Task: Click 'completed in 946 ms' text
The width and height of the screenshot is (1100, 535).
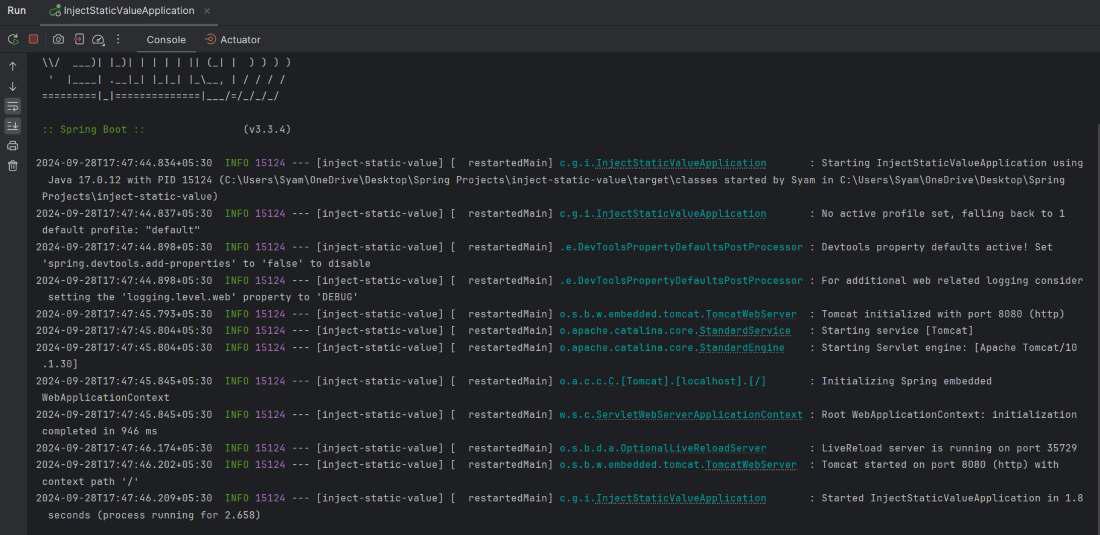Action: (x=100, y=431)
